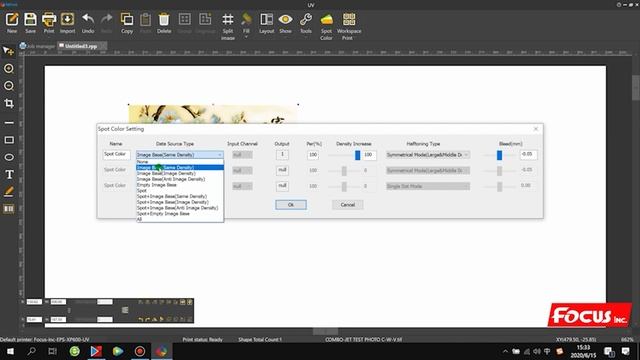Open the notification center icon
Screen dimensions: 640x360
pos(625,351)
